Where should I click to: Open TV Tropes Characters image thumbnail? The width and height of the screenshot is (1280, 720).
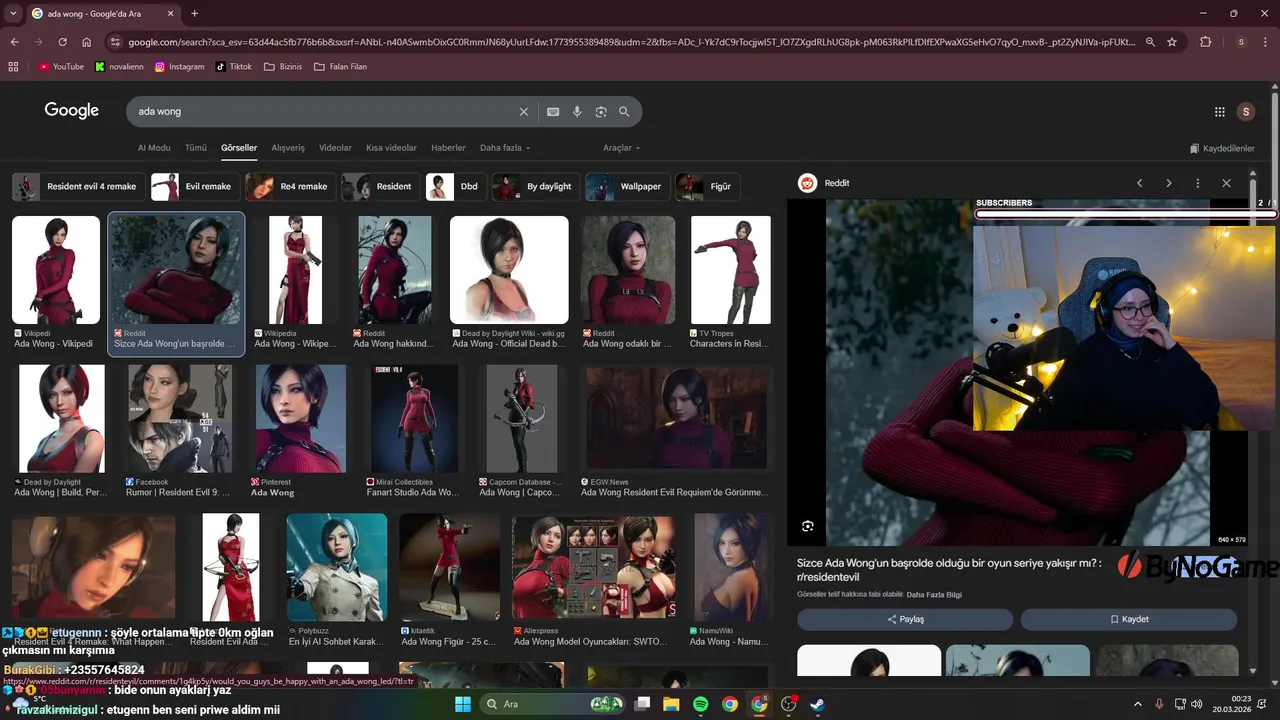(x=730, y=270)
